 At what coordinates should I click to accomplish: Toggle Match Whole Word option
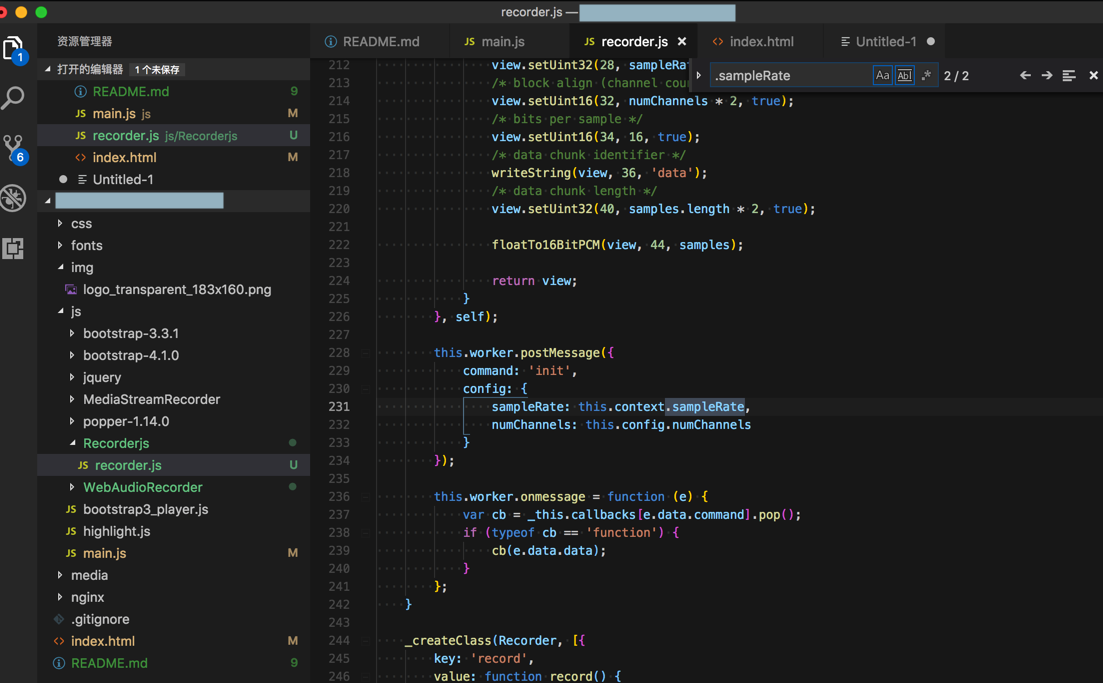click(x=904, y=76)
